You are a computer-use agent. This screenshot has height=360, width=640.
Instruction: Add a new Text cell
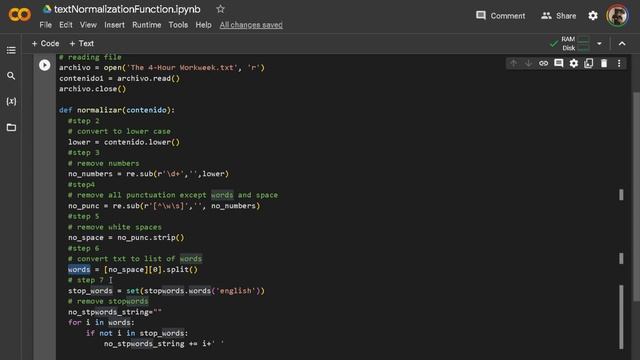(x=82, y=43)
